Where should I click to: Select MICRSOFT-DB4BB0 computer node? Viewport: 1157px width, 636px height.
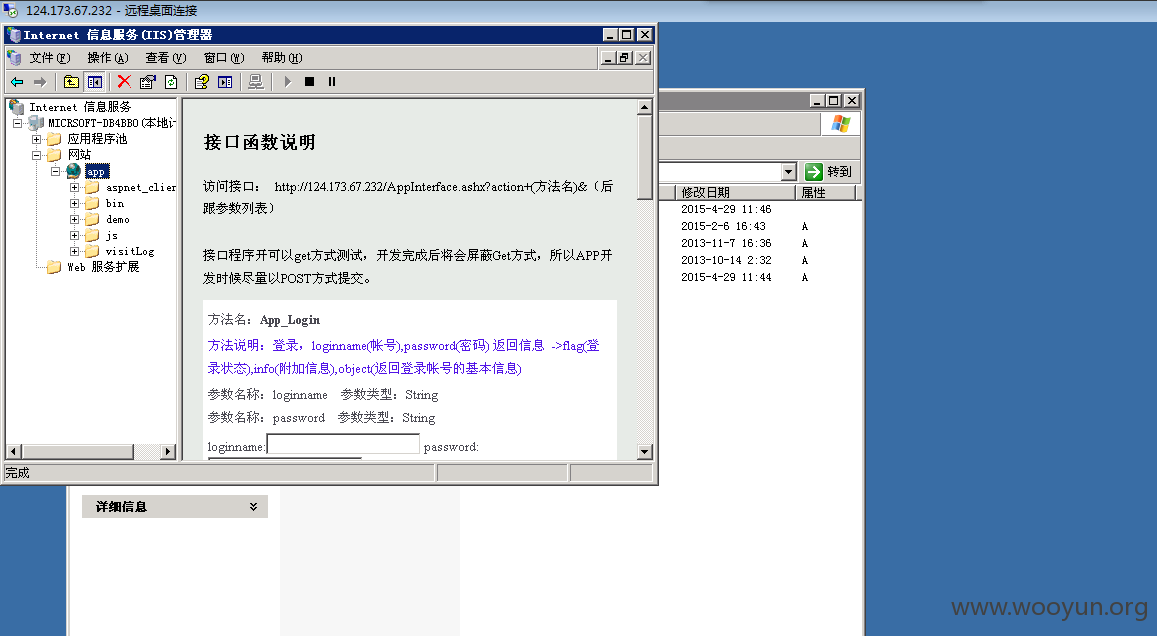[111, 123]
